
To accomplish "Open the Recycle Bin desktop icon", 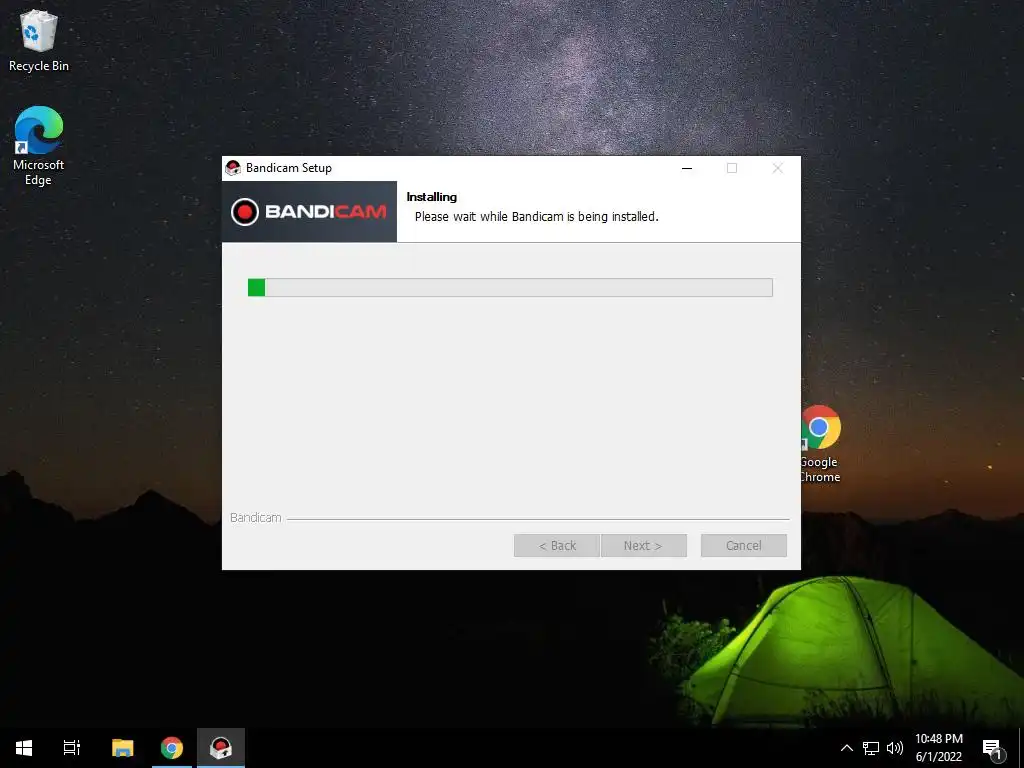I will click(x=39, y=40).
